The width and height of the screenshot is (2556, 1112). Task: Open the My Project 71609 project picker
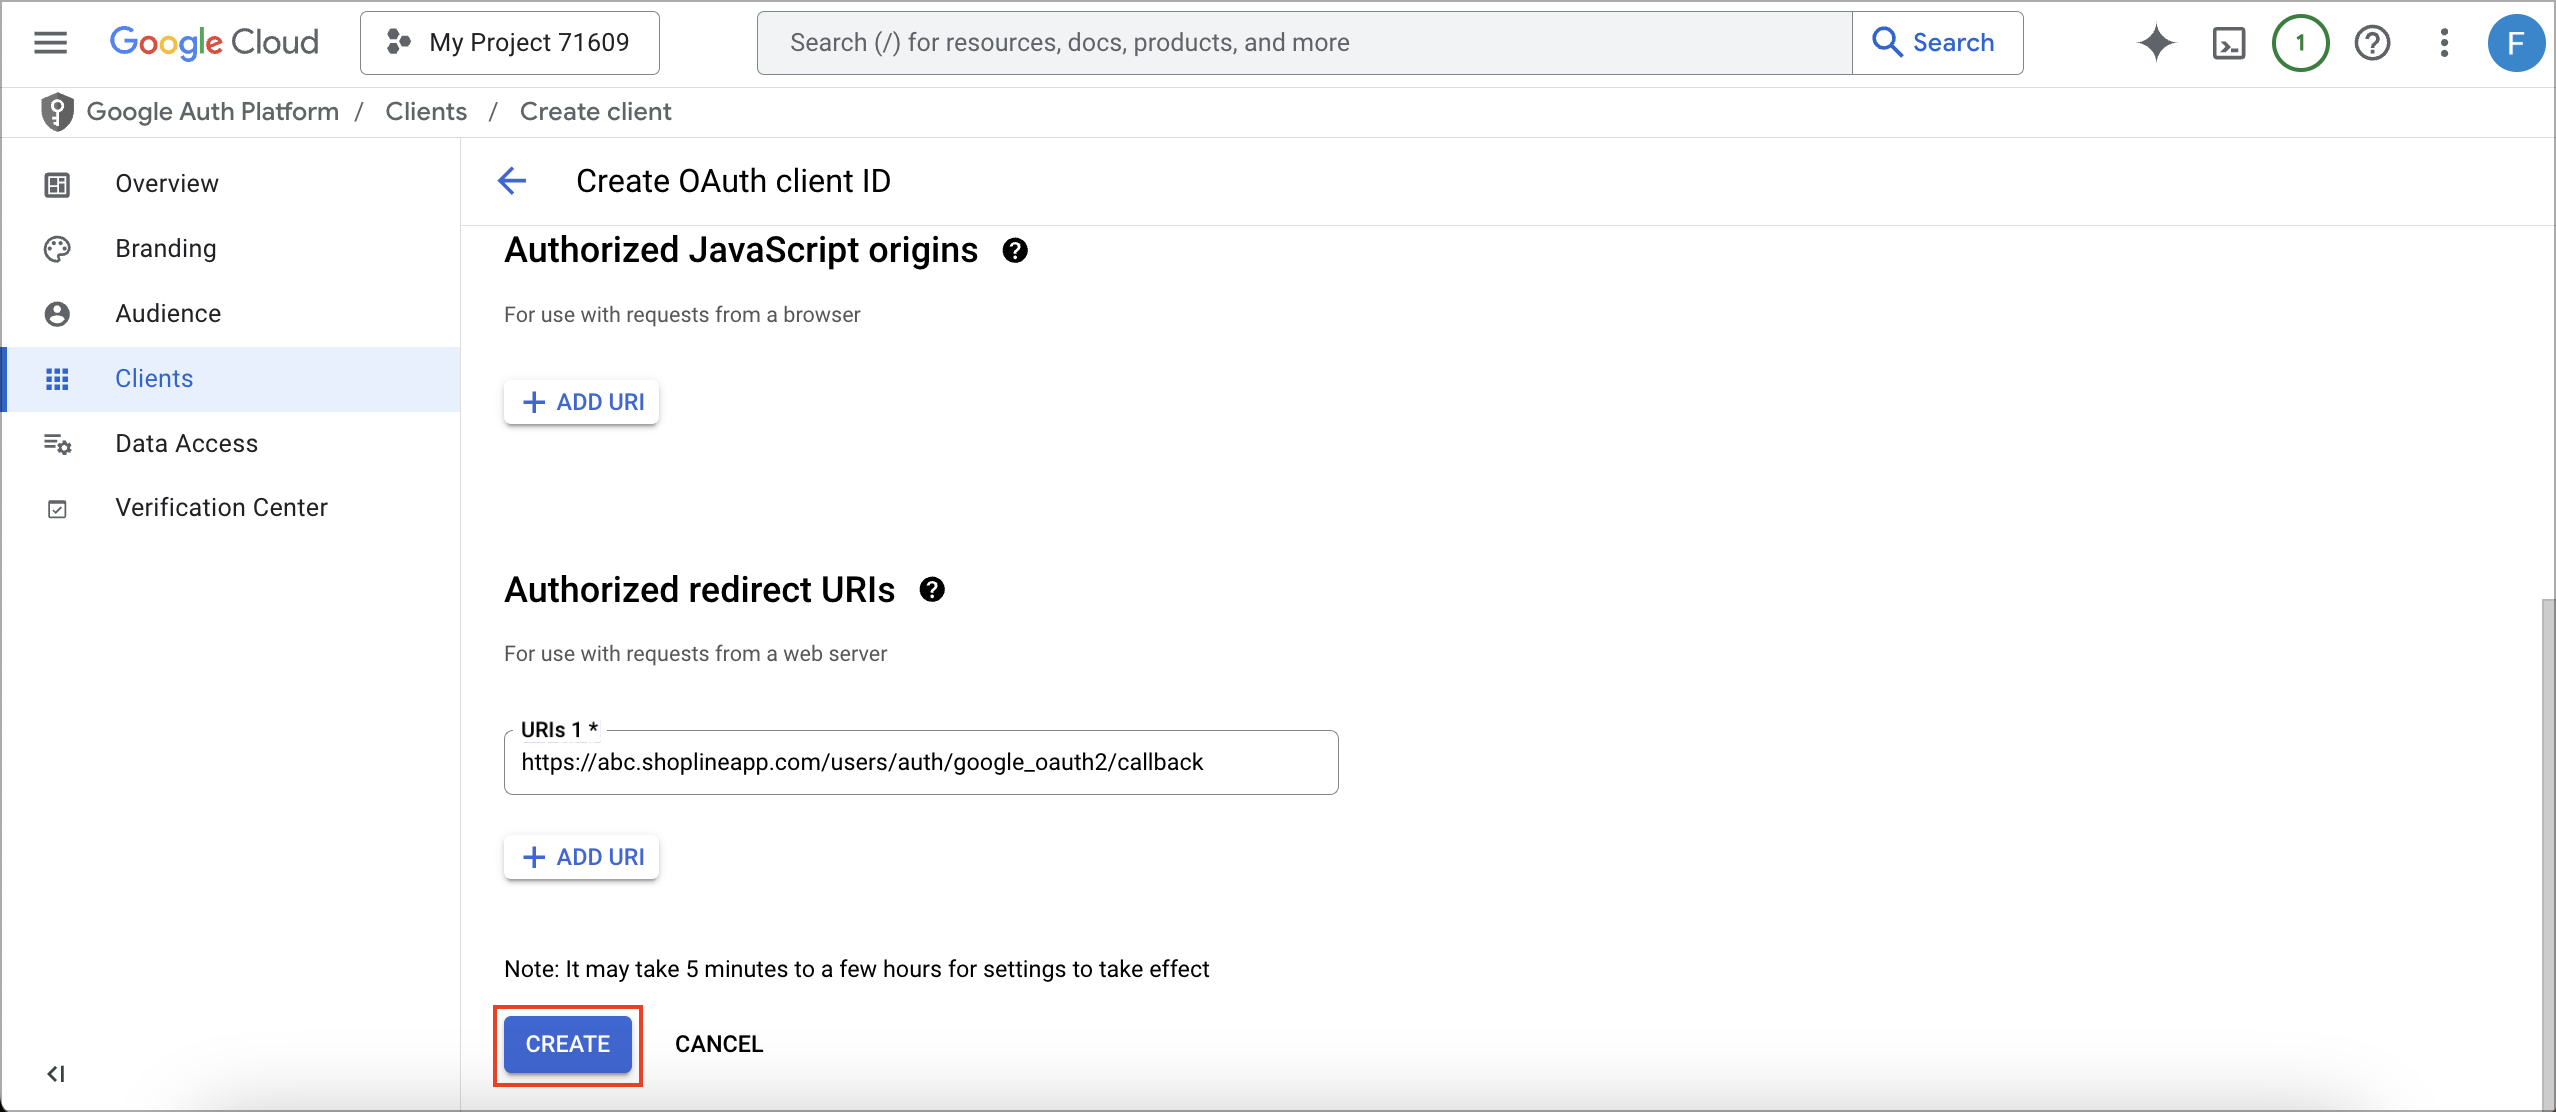(x=510, y=43)
